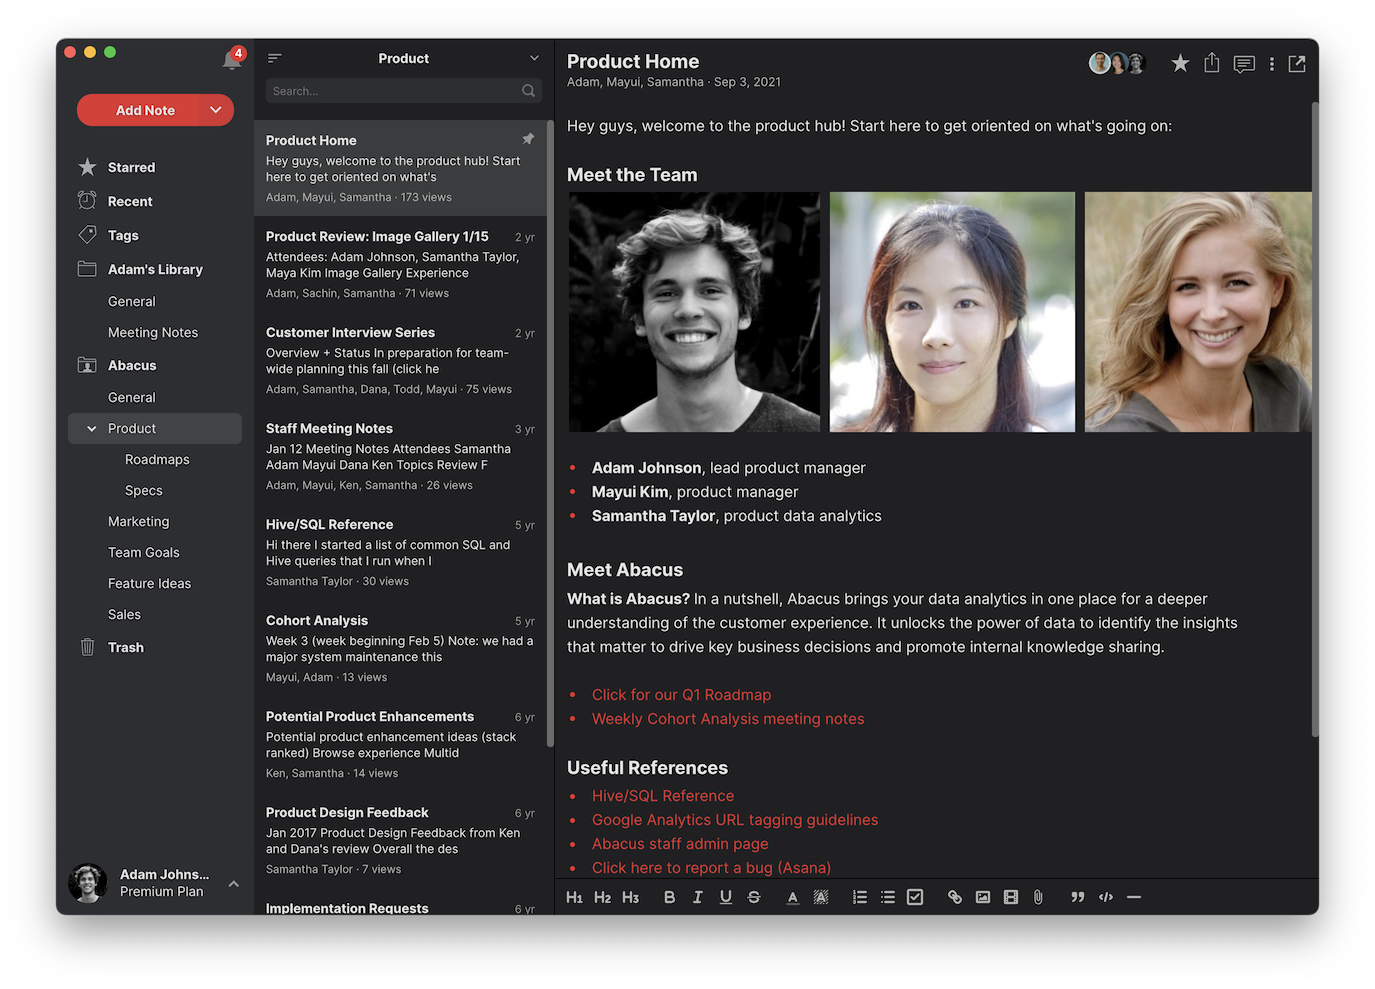Expand the Adam Johnson account menu
Viewport: 1375px width, 989px height.
click(233, 883)
